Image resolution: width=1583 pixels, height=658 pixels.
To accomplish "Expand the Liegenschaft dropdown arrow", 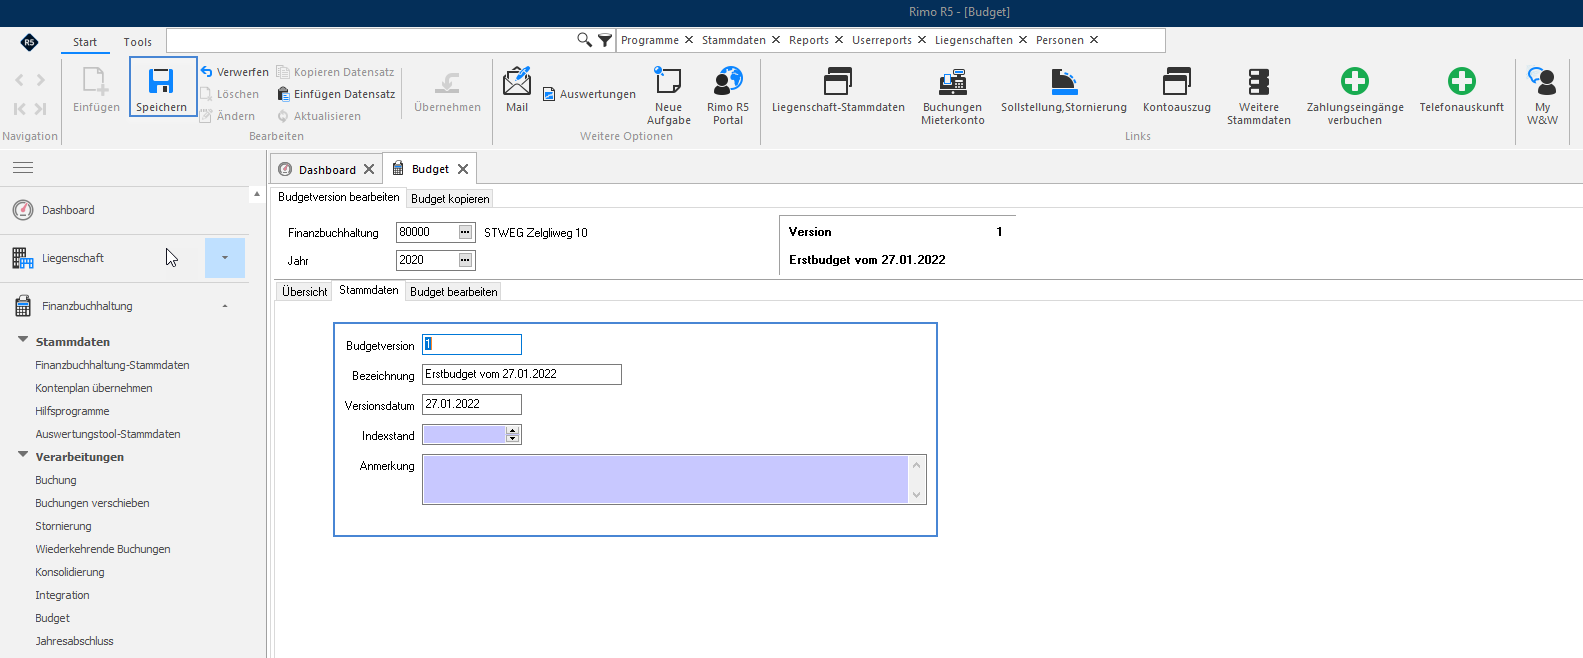I will point(225,258).
